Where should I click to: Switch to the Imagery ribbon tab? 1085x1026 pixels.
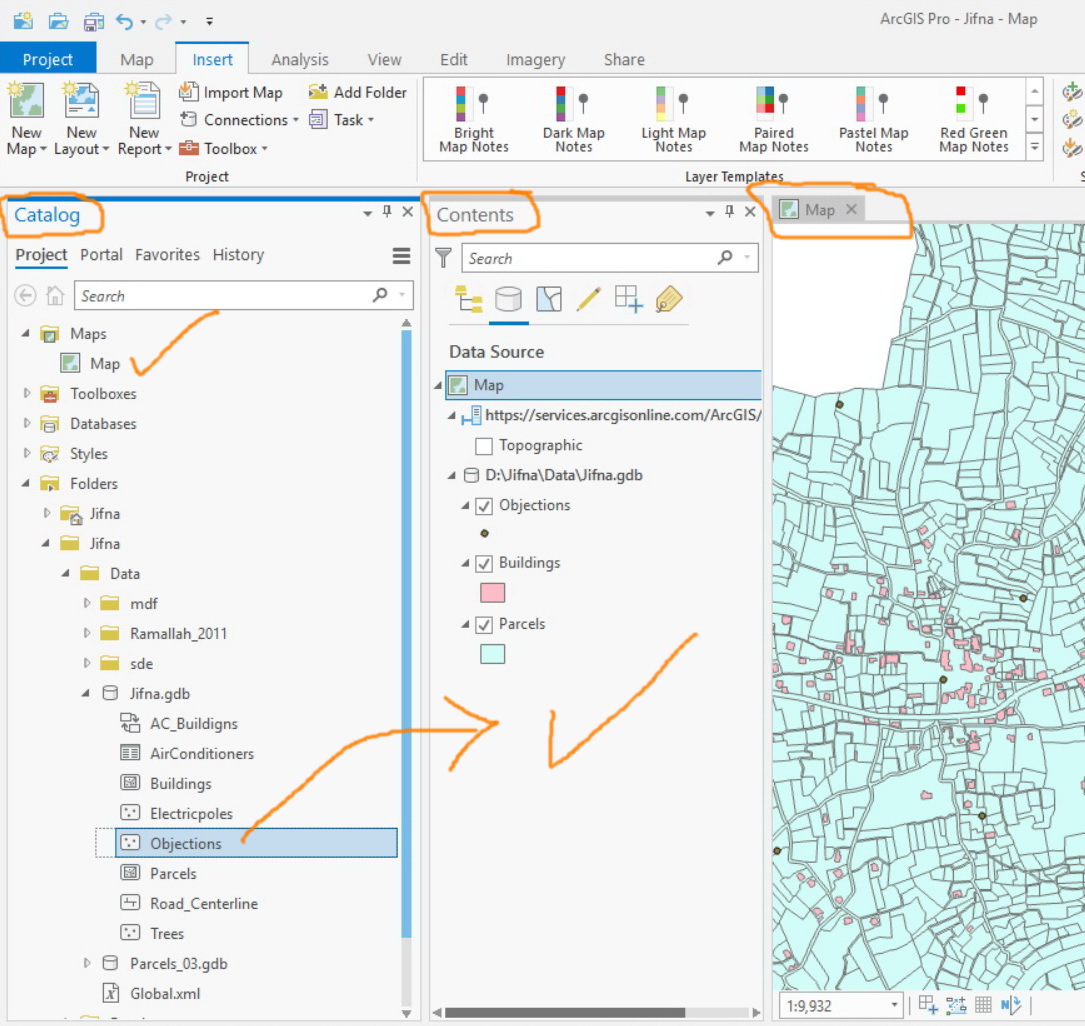(x=536, y=59)
